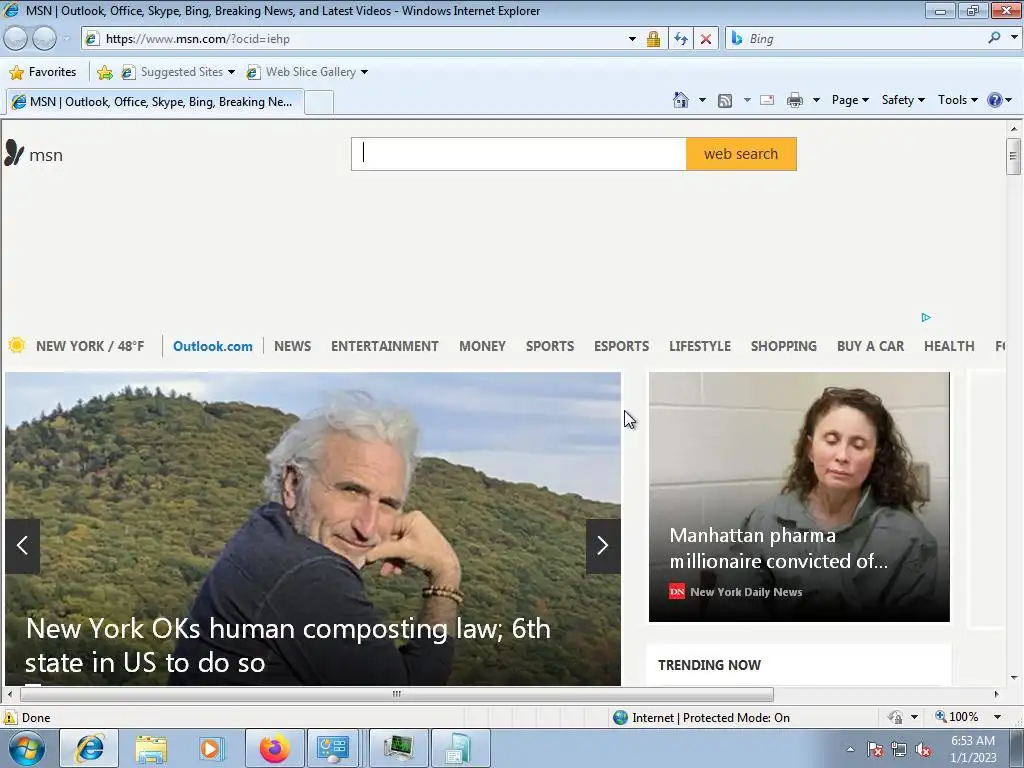
Task: Open Windows Start menu orb
Action: [x=26, y=748]
